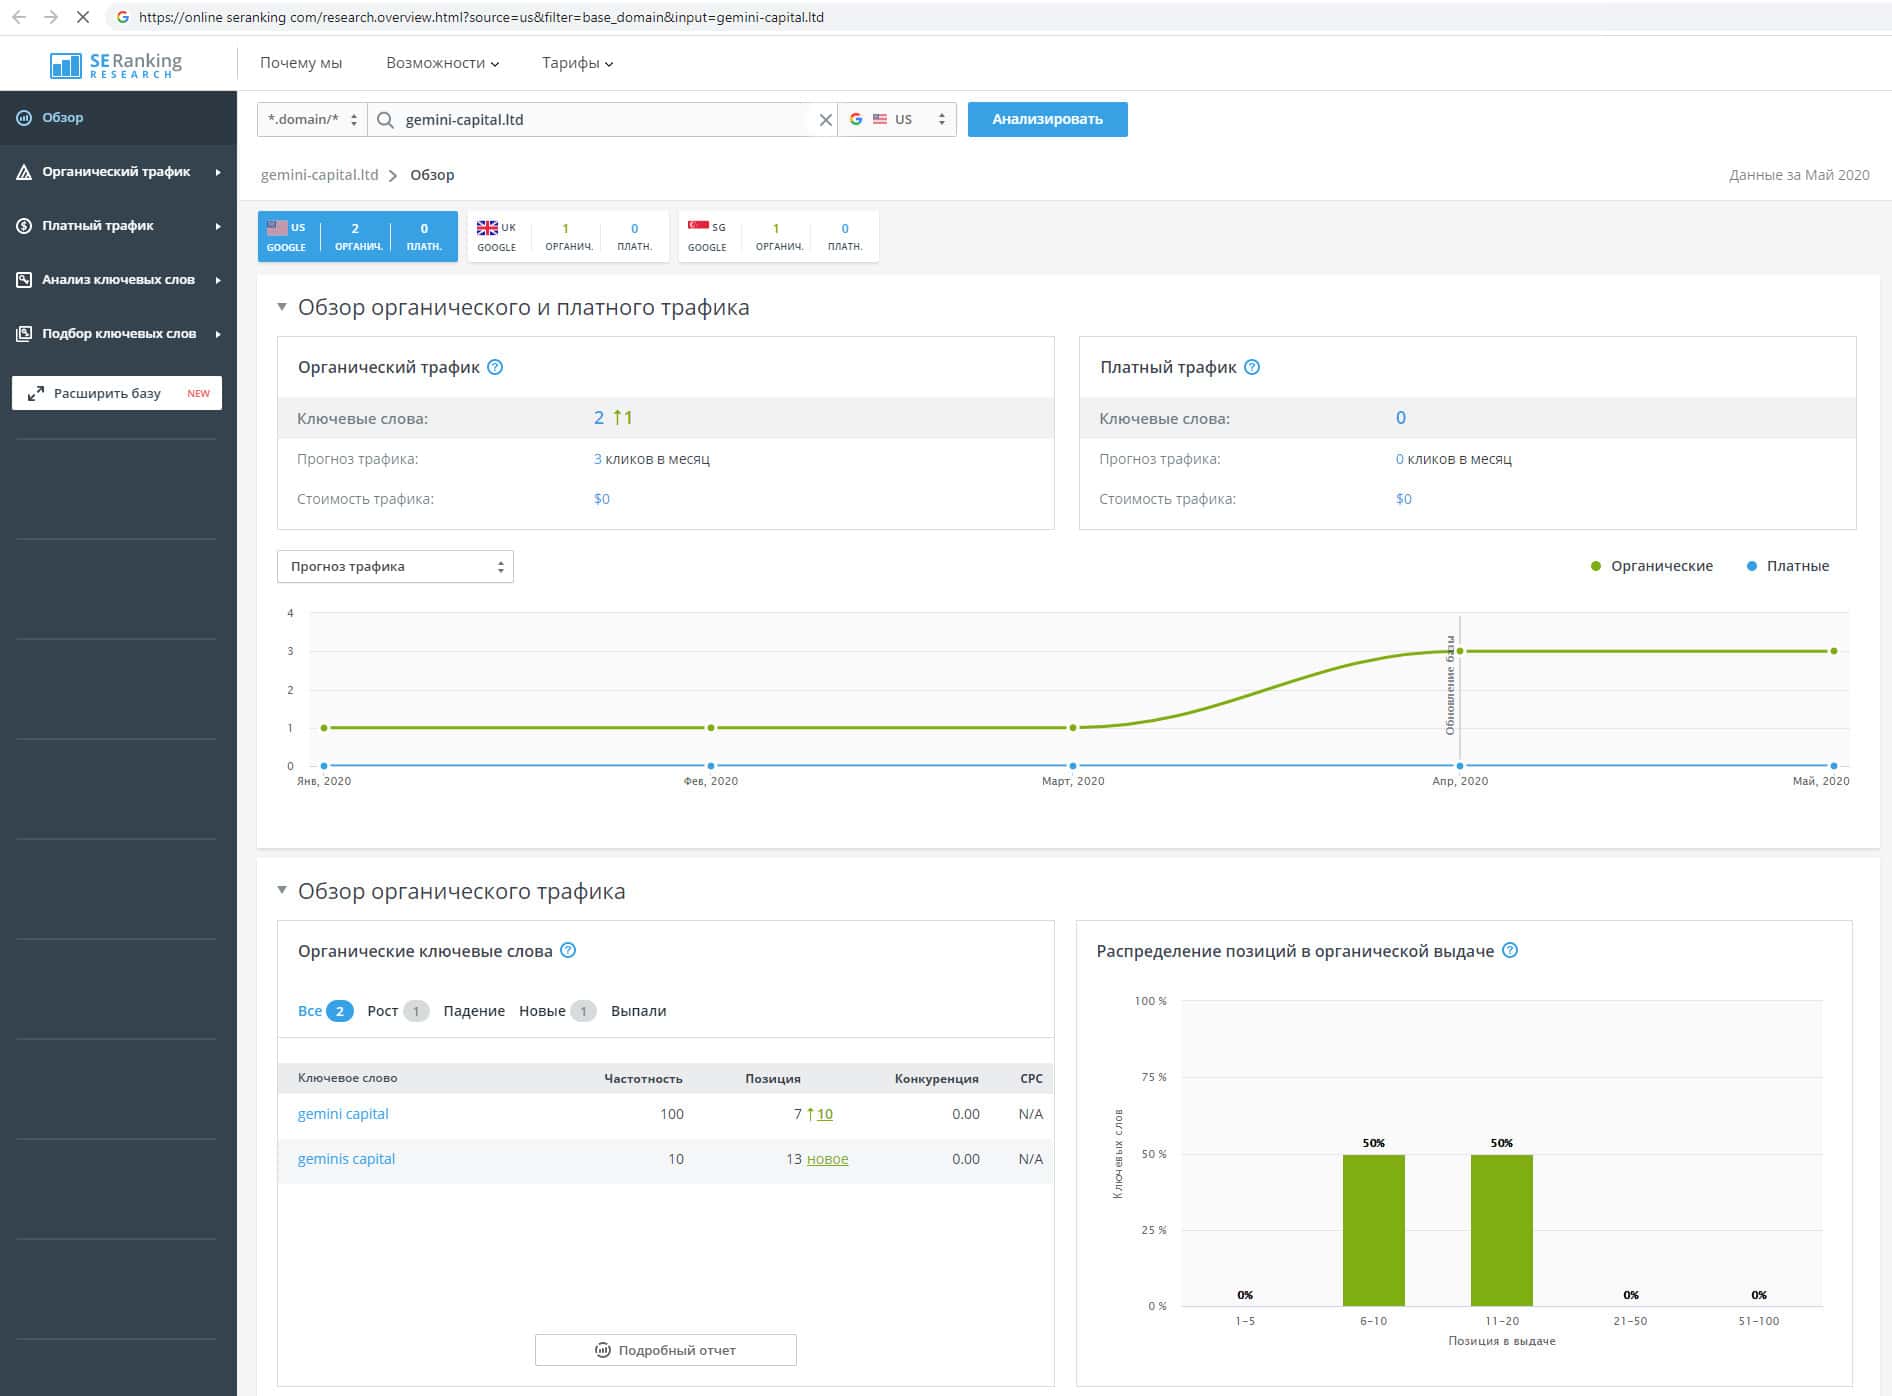Open the *.domain/* scope dropdown
The image size is (1892, 1396).
pos(312,120)
